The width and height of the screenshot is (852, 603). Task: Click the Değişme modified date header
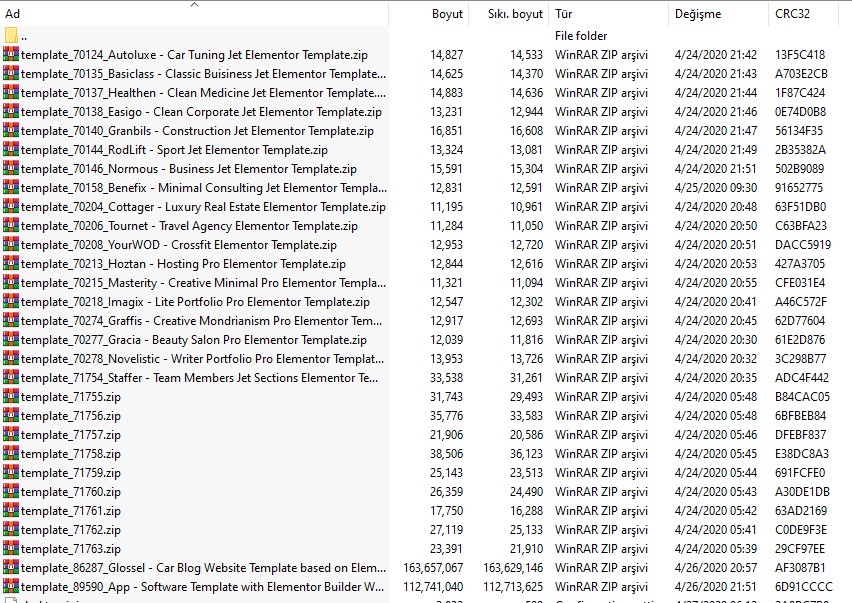[x=697, y=15]
